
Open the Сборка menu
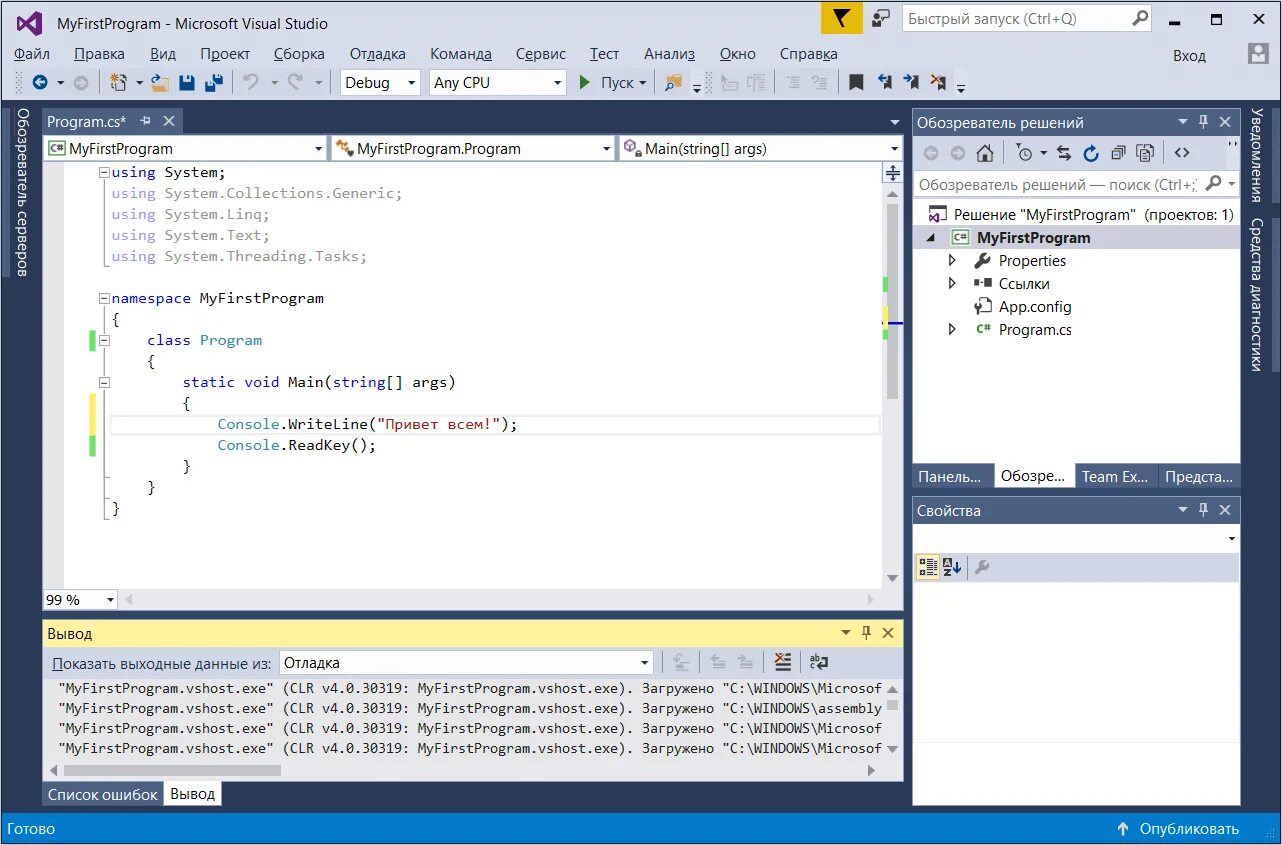299,54
